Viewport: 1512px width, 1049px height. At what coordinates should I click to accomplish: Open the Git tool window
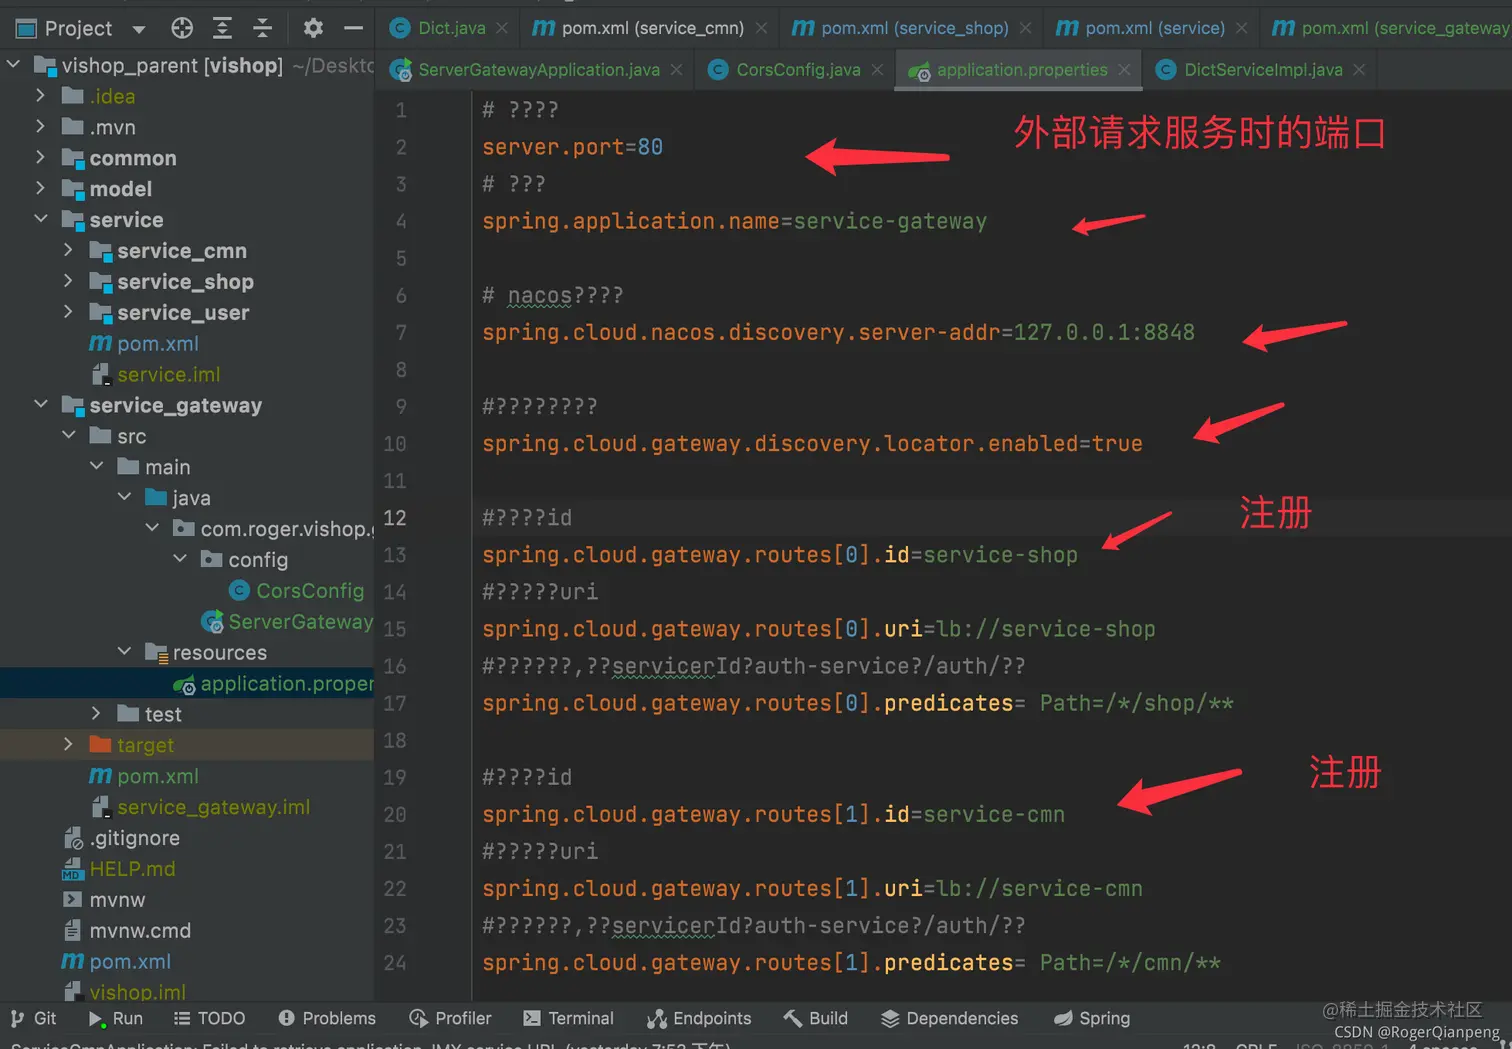click(x=34, y=1018)
